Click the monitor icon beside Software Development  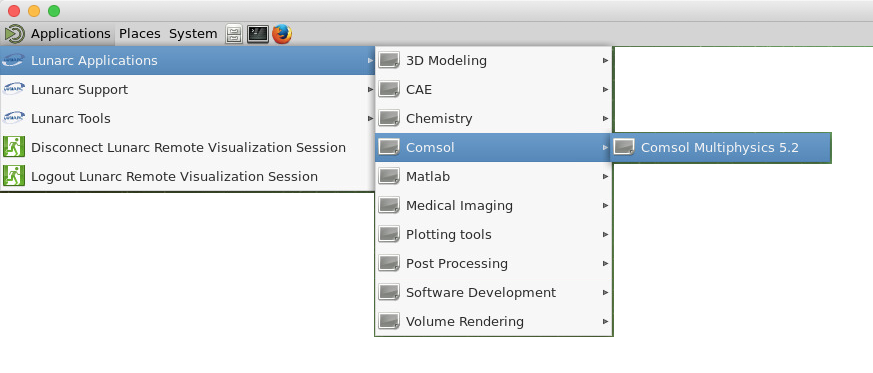pyautogui.click(x=389, y=292)
